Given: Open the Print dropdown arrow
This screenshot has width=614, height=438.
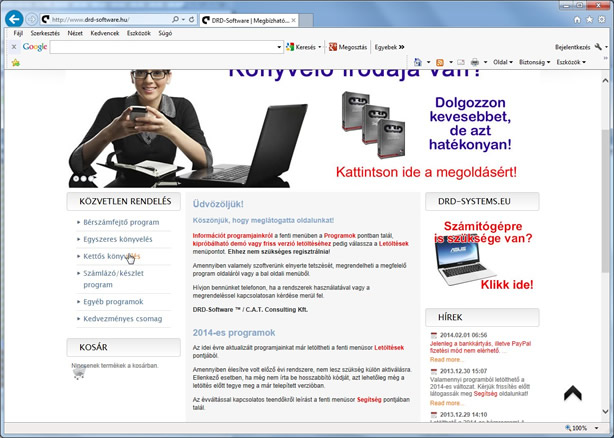Looking at the screenshot, I should (486, 62).
